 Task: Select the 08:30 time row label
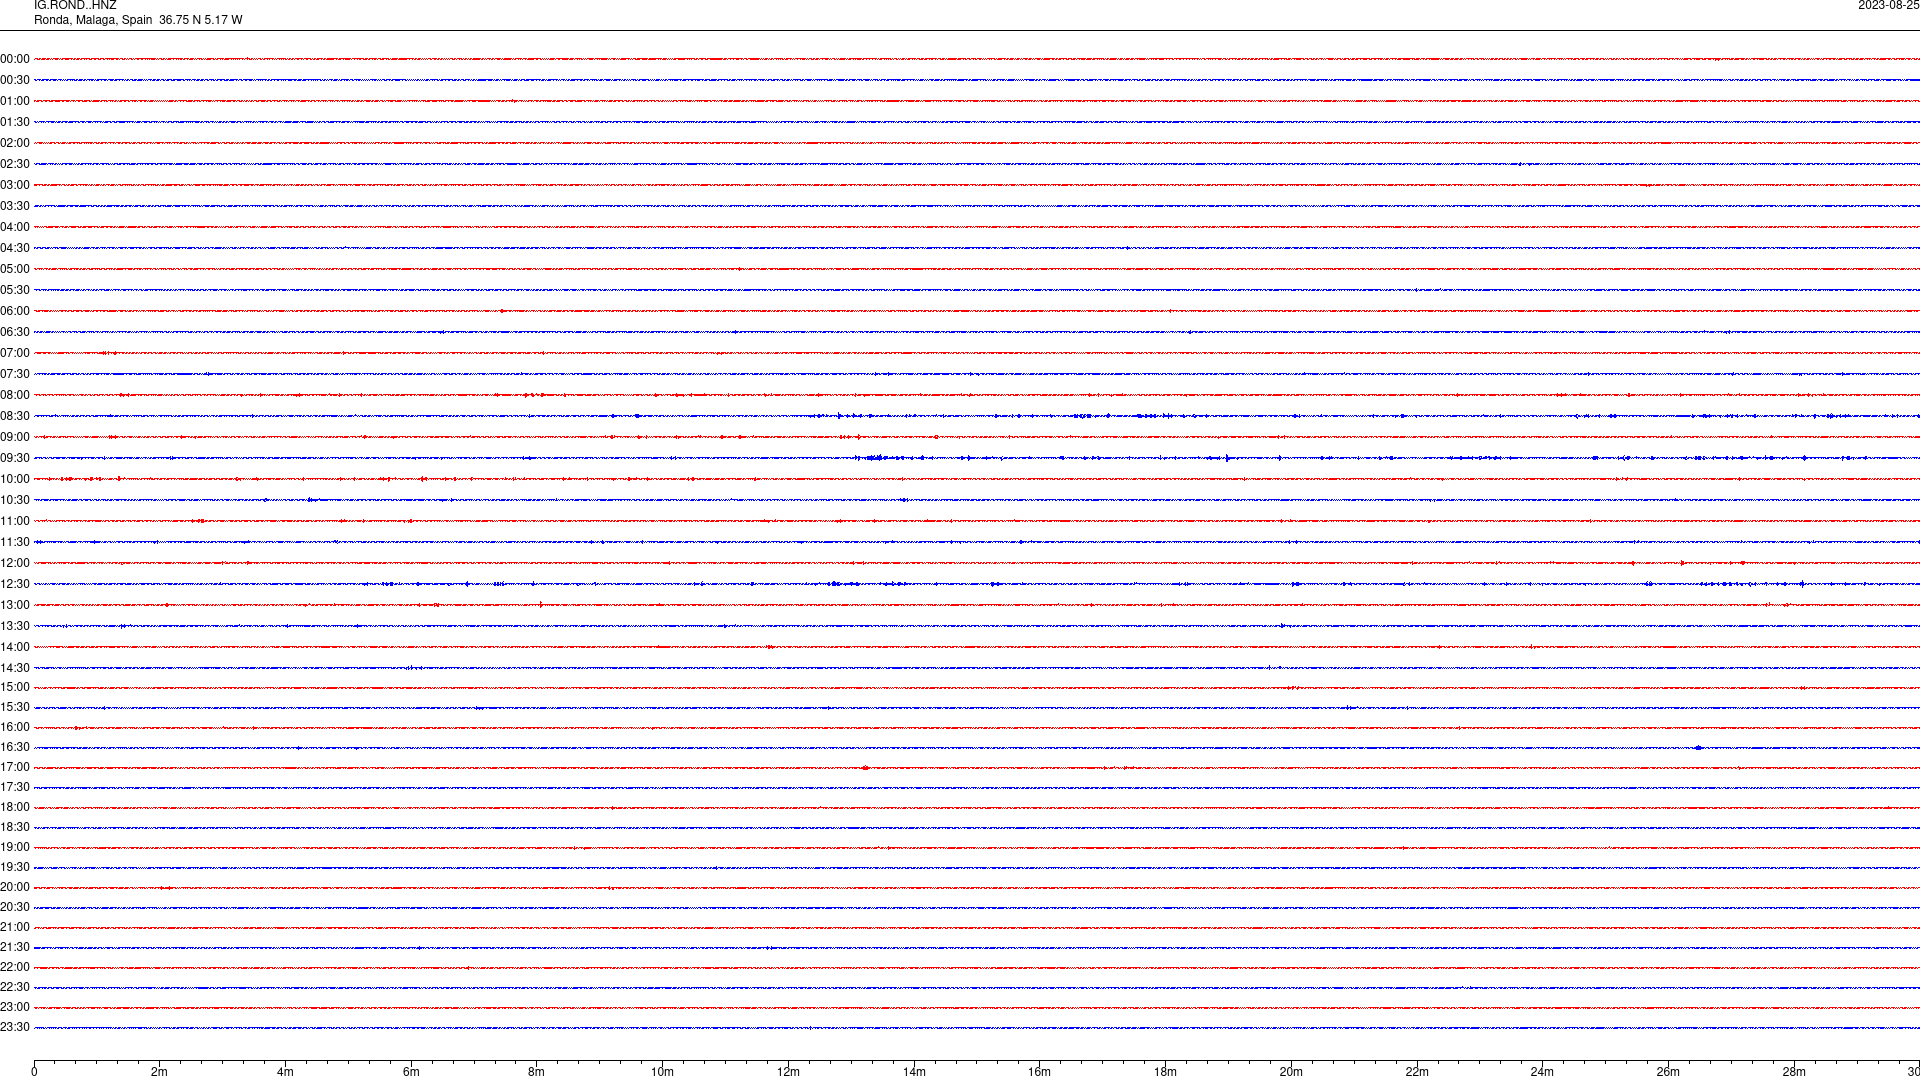pos(15,416)
